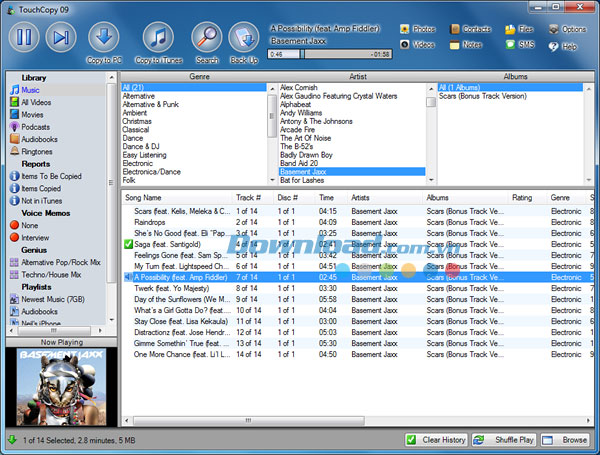The width and height of the screenshot is (600, 455).
Task: Select Movies in the Library
Action: 32,114
